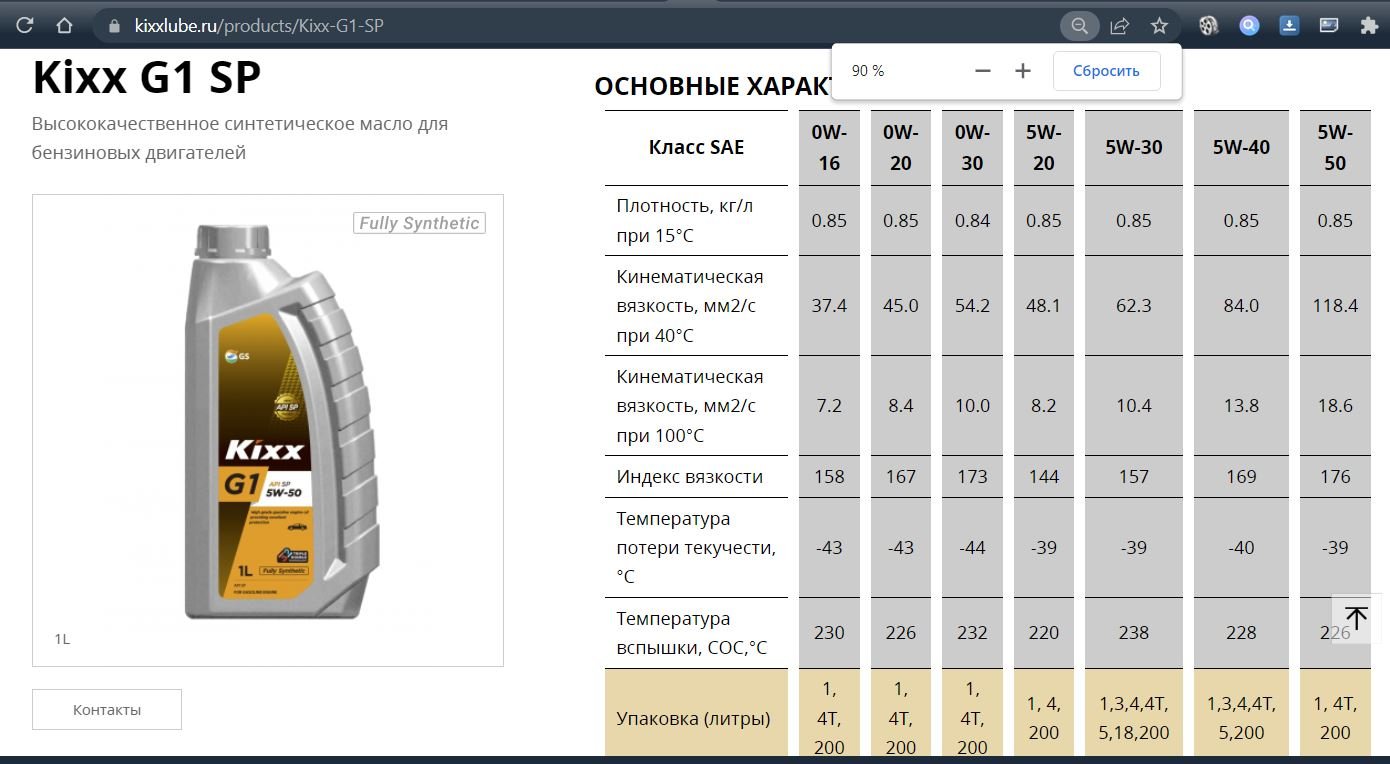
Task: Select the 5W-30 column header
Action: point(1134,147)
